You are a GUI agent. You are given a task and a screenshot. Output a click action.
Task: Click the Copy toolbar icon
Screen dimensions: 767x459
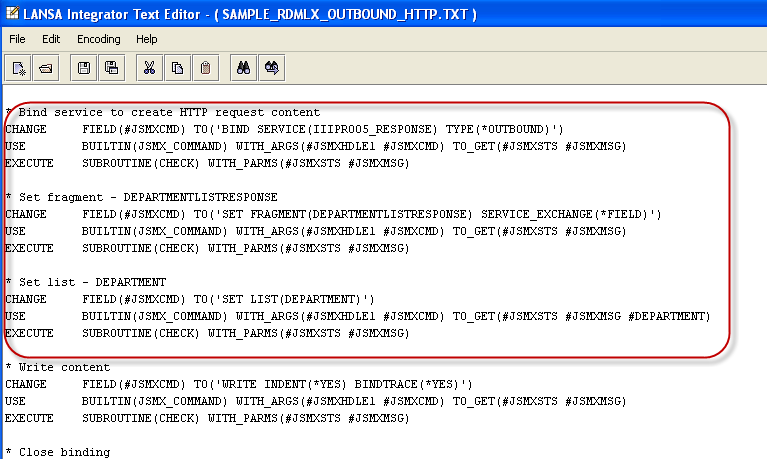coord(177,68)
